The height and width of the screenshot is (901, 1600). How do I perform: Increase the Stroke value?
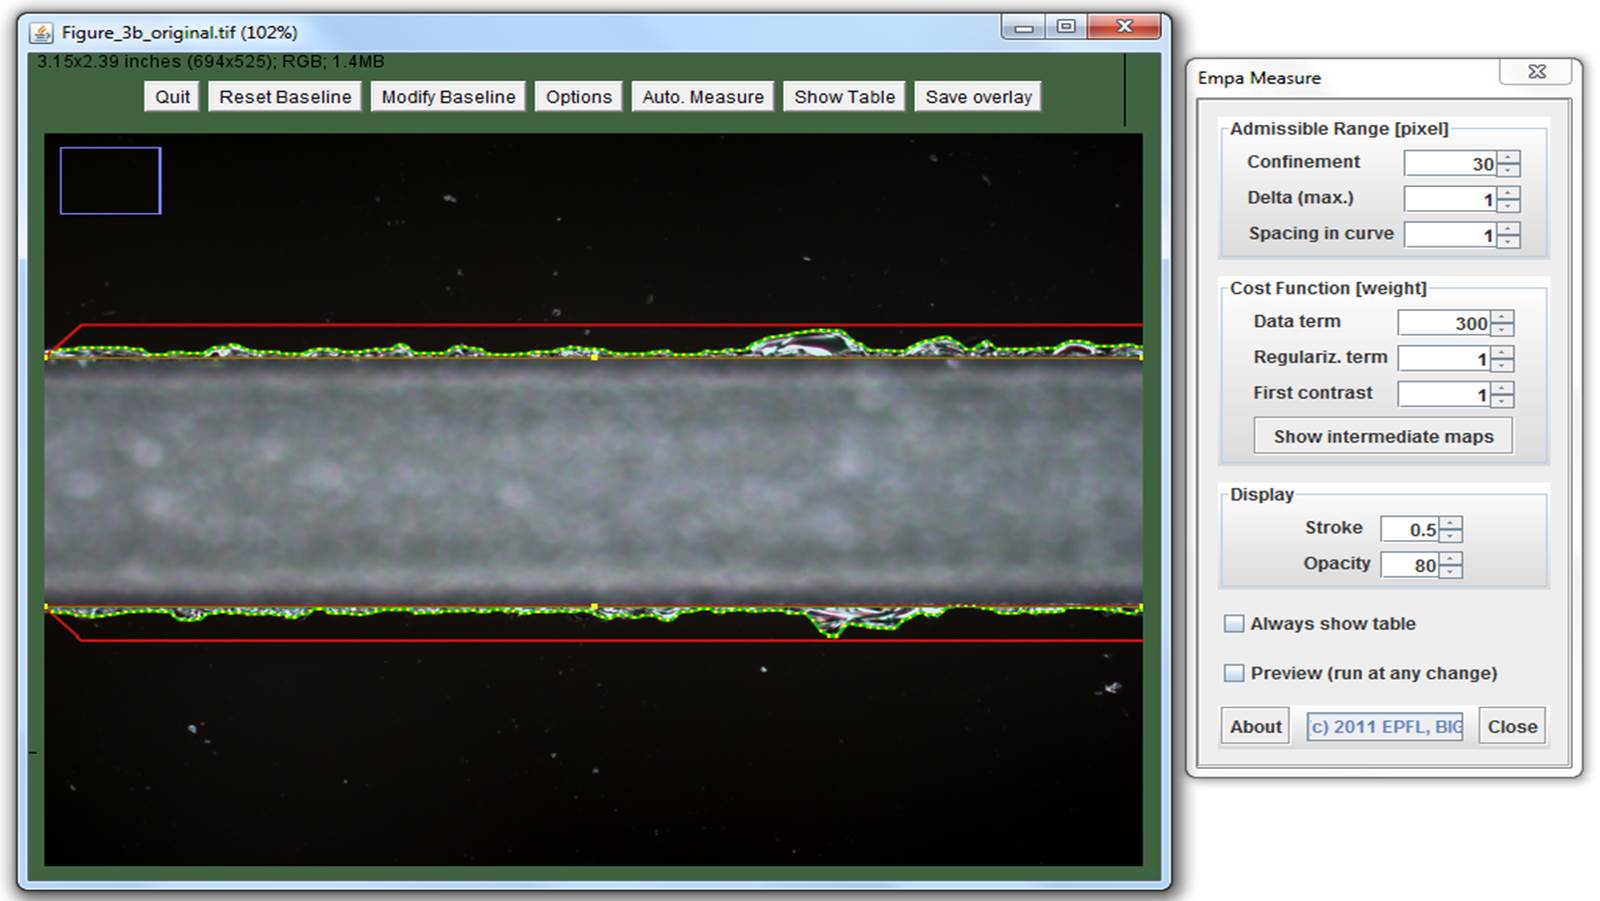pyautogui.click(x=1451, y=523)
